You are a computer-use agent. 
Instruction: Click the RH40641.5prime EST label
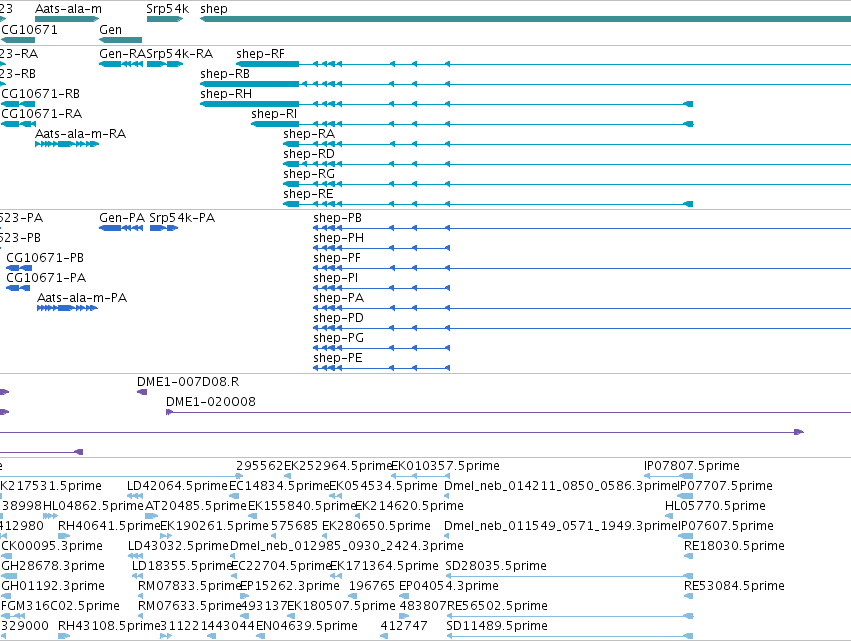pyautogui.click(x=109, y=526)
